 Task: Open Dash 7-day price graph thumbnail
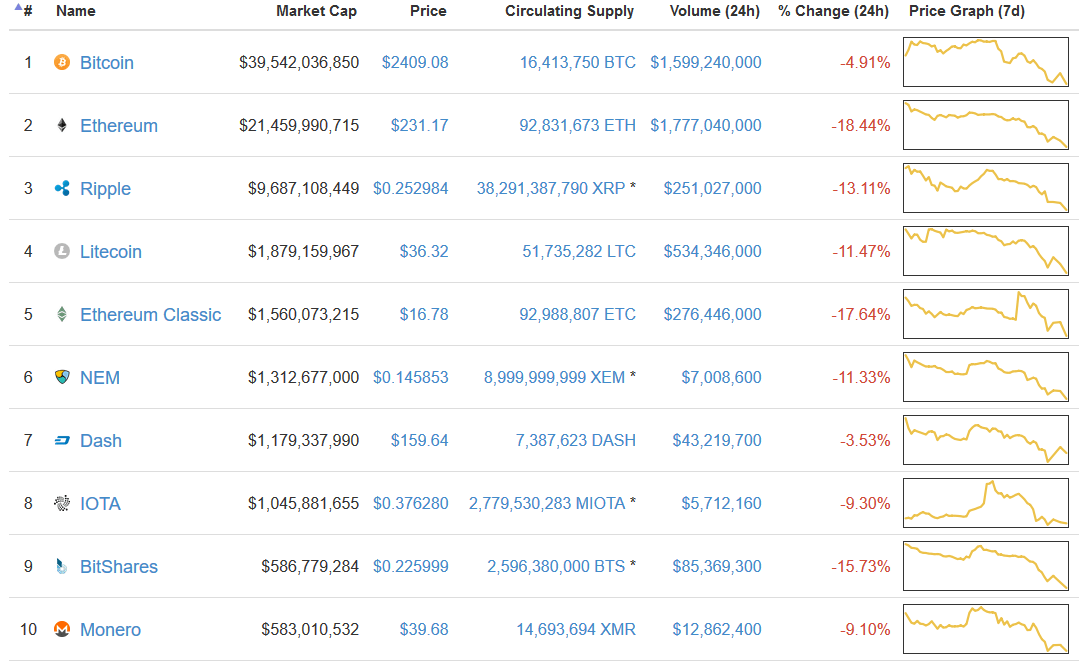pos(986,440)
